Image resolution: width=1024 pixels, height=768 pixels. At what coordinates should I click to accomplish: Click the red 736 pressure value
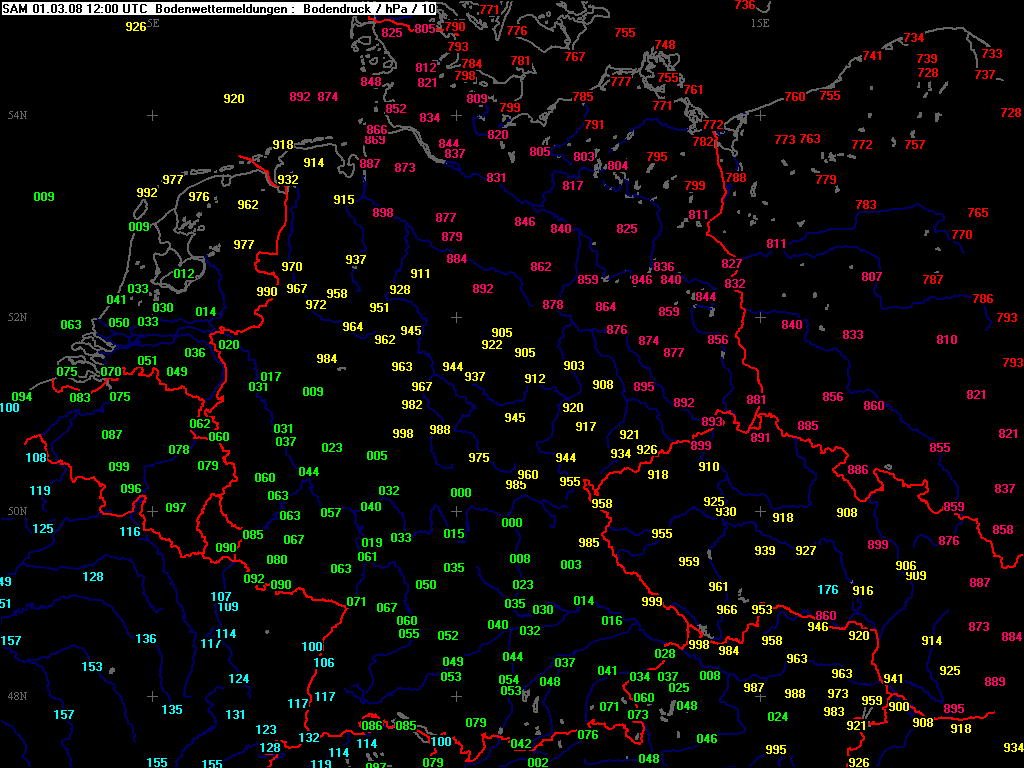[x=745, y=5]
